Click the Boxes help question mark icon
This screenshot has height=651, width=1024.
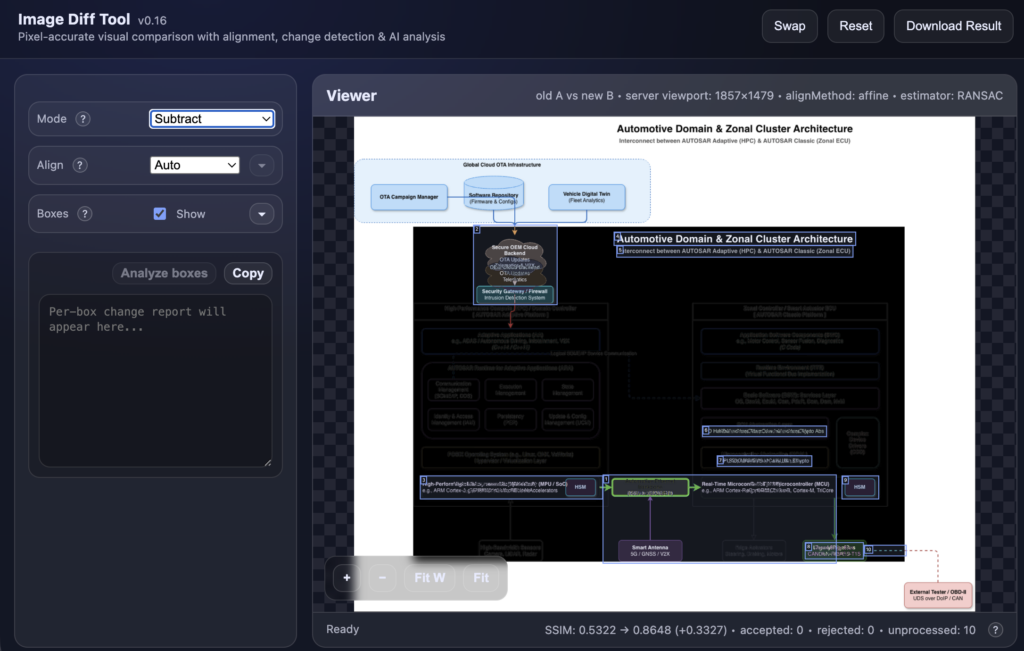pos(84,214)
